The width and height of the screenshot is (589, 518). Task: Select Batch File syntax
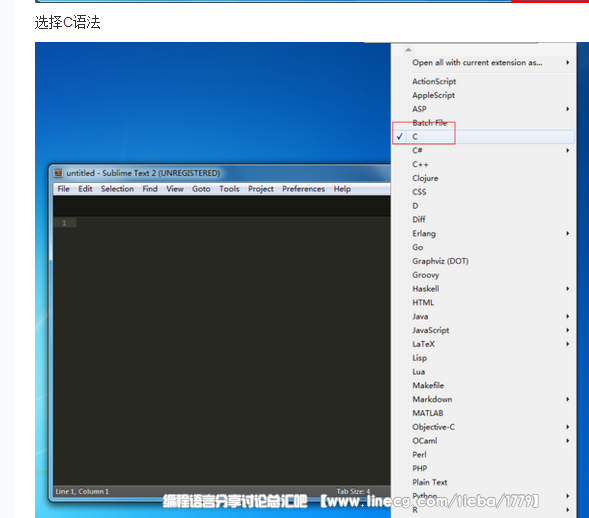483,123
